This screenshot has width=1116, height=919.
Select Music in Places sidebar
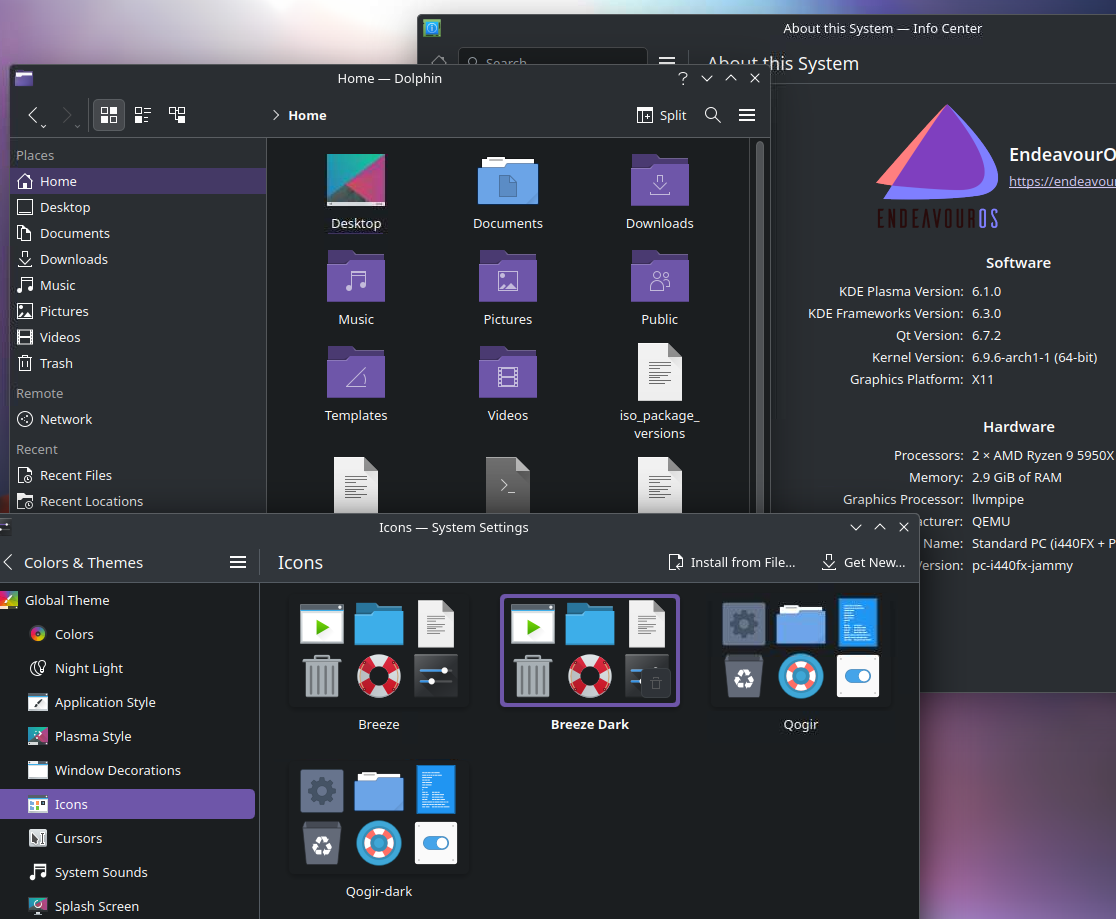(138, 285)
